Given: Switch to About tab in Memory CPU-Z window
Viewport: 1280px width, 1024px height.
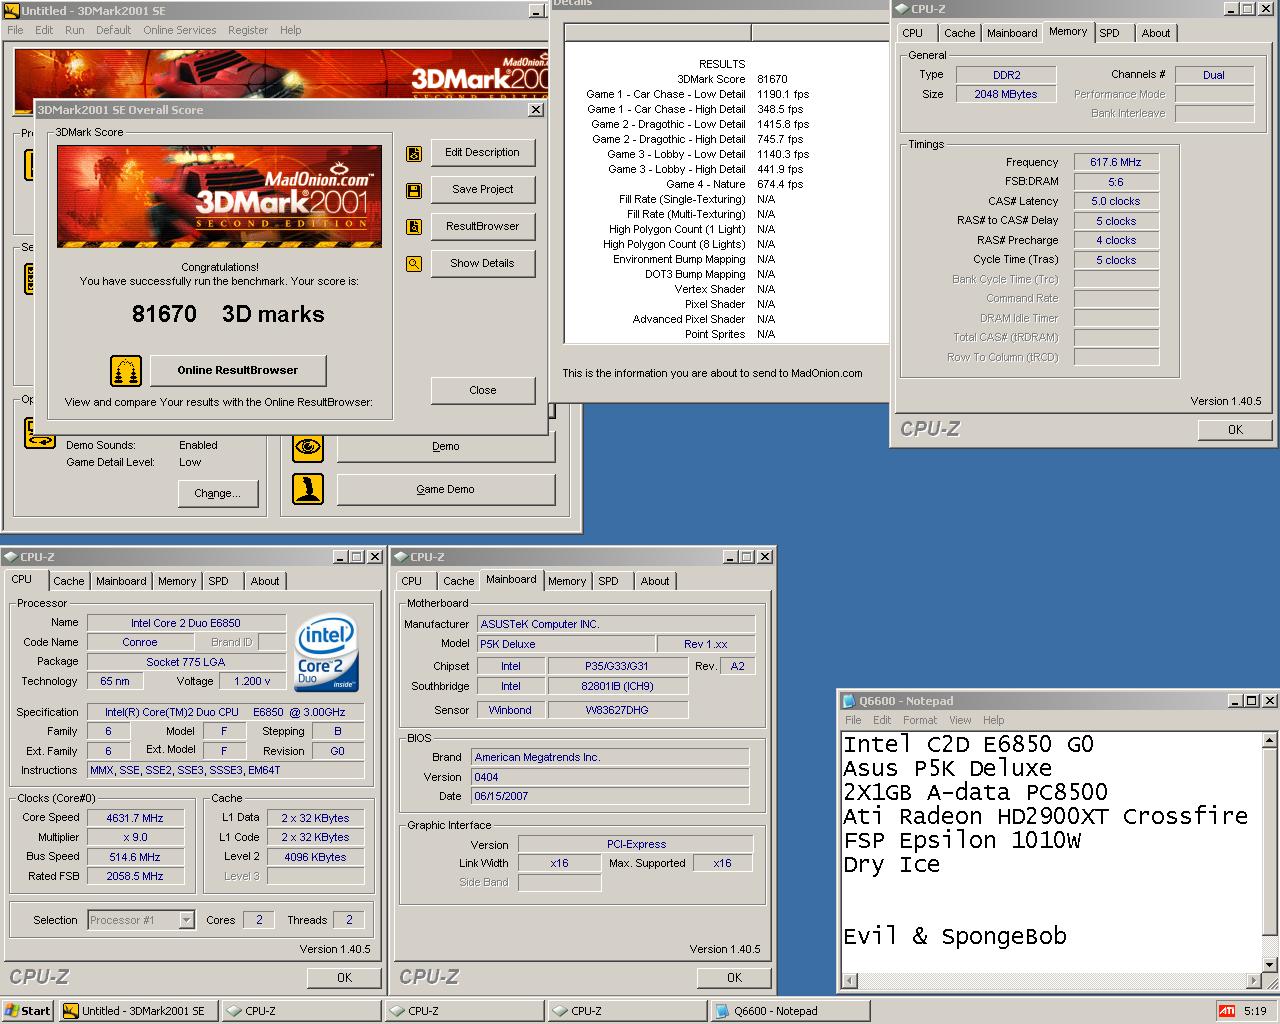Looking at the screenshot, I should (1156, 33).
